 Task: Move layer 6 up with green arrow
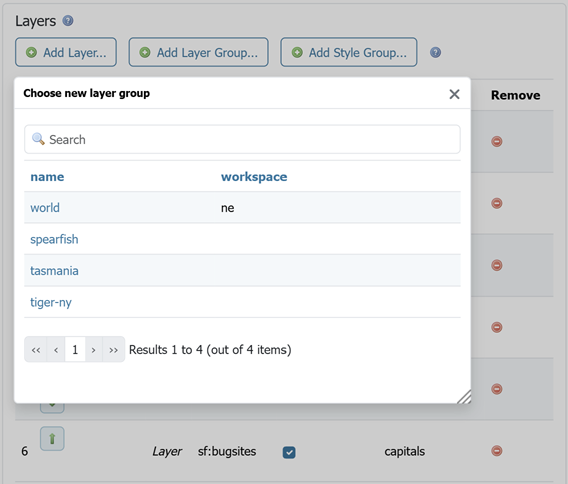[x=52, y=439]
